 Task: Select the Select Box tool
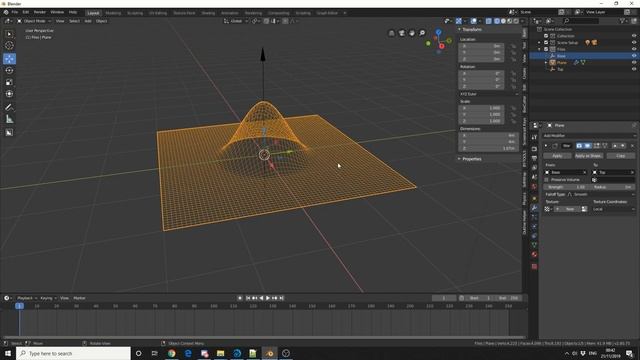point(9,34)
